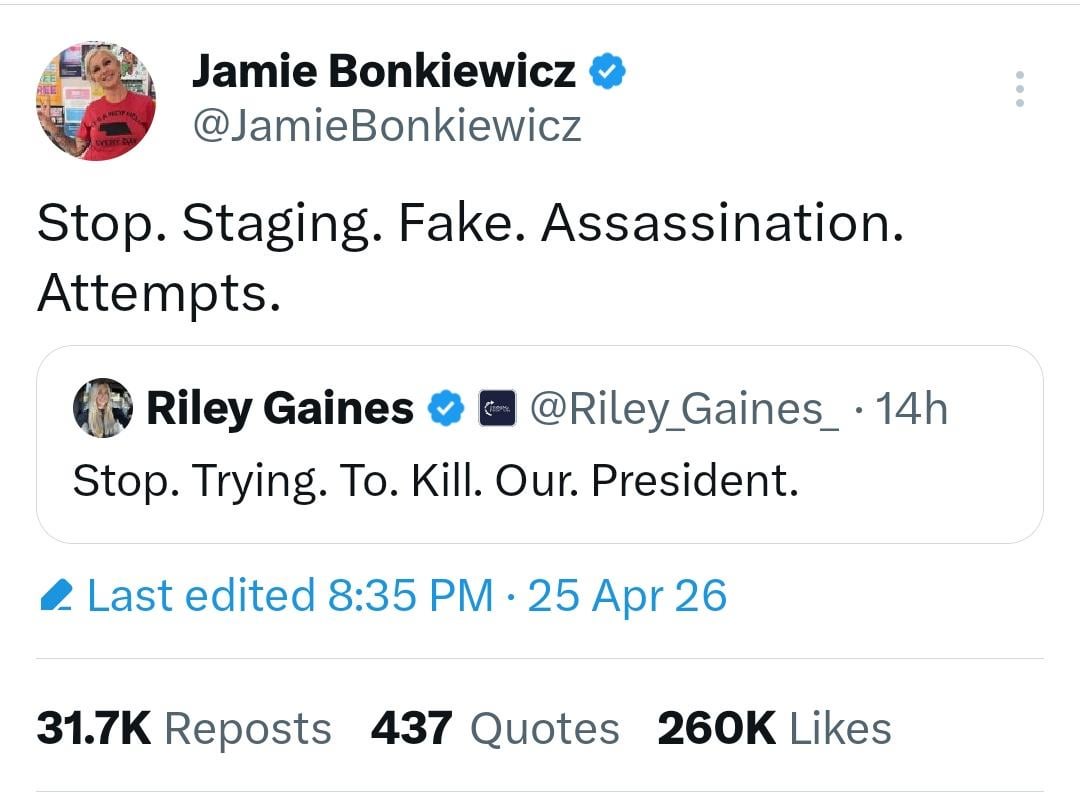
Task: Click the 14h timestamp on the quoted tweet
Action: click(x=910, y=408)
